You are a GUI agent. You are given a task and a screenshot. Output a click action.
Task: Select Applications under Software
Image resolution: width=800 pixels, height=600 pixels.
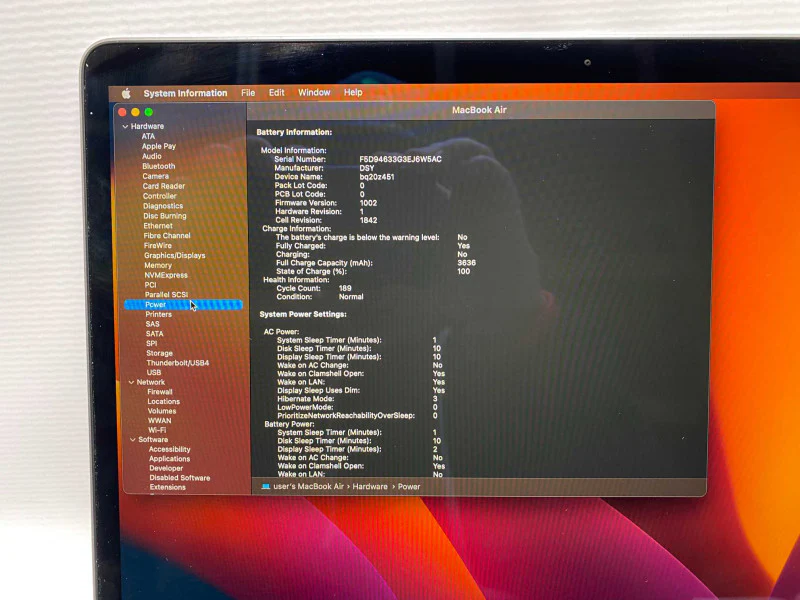click(x=169, y=459)
